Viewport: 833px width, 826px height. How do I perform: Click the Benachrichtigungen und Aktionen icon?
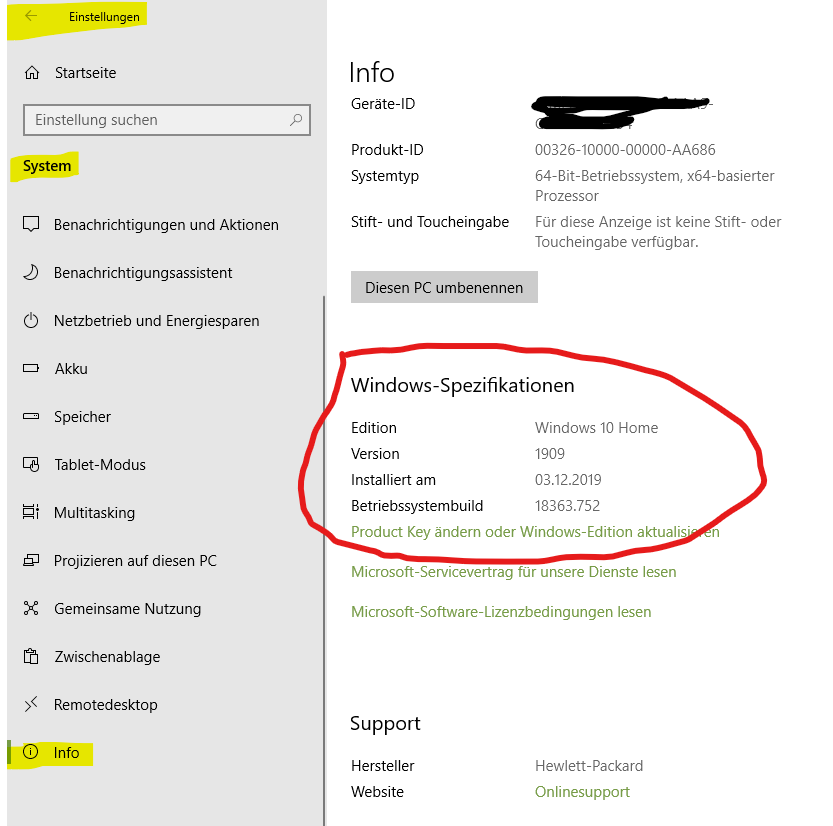[x=31, y=224]
